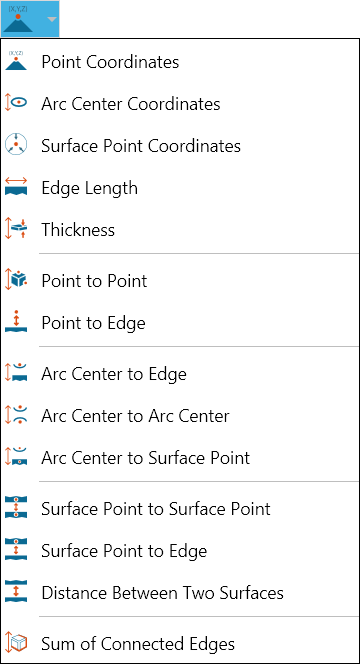Click the Point to Point icon

(16, 280)
